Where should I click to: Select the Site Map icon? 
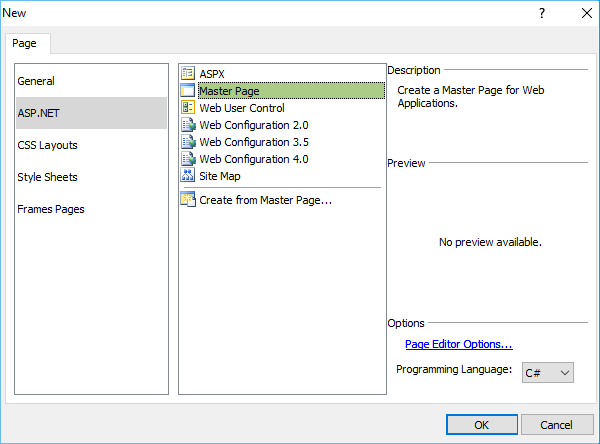coord(187,176)
